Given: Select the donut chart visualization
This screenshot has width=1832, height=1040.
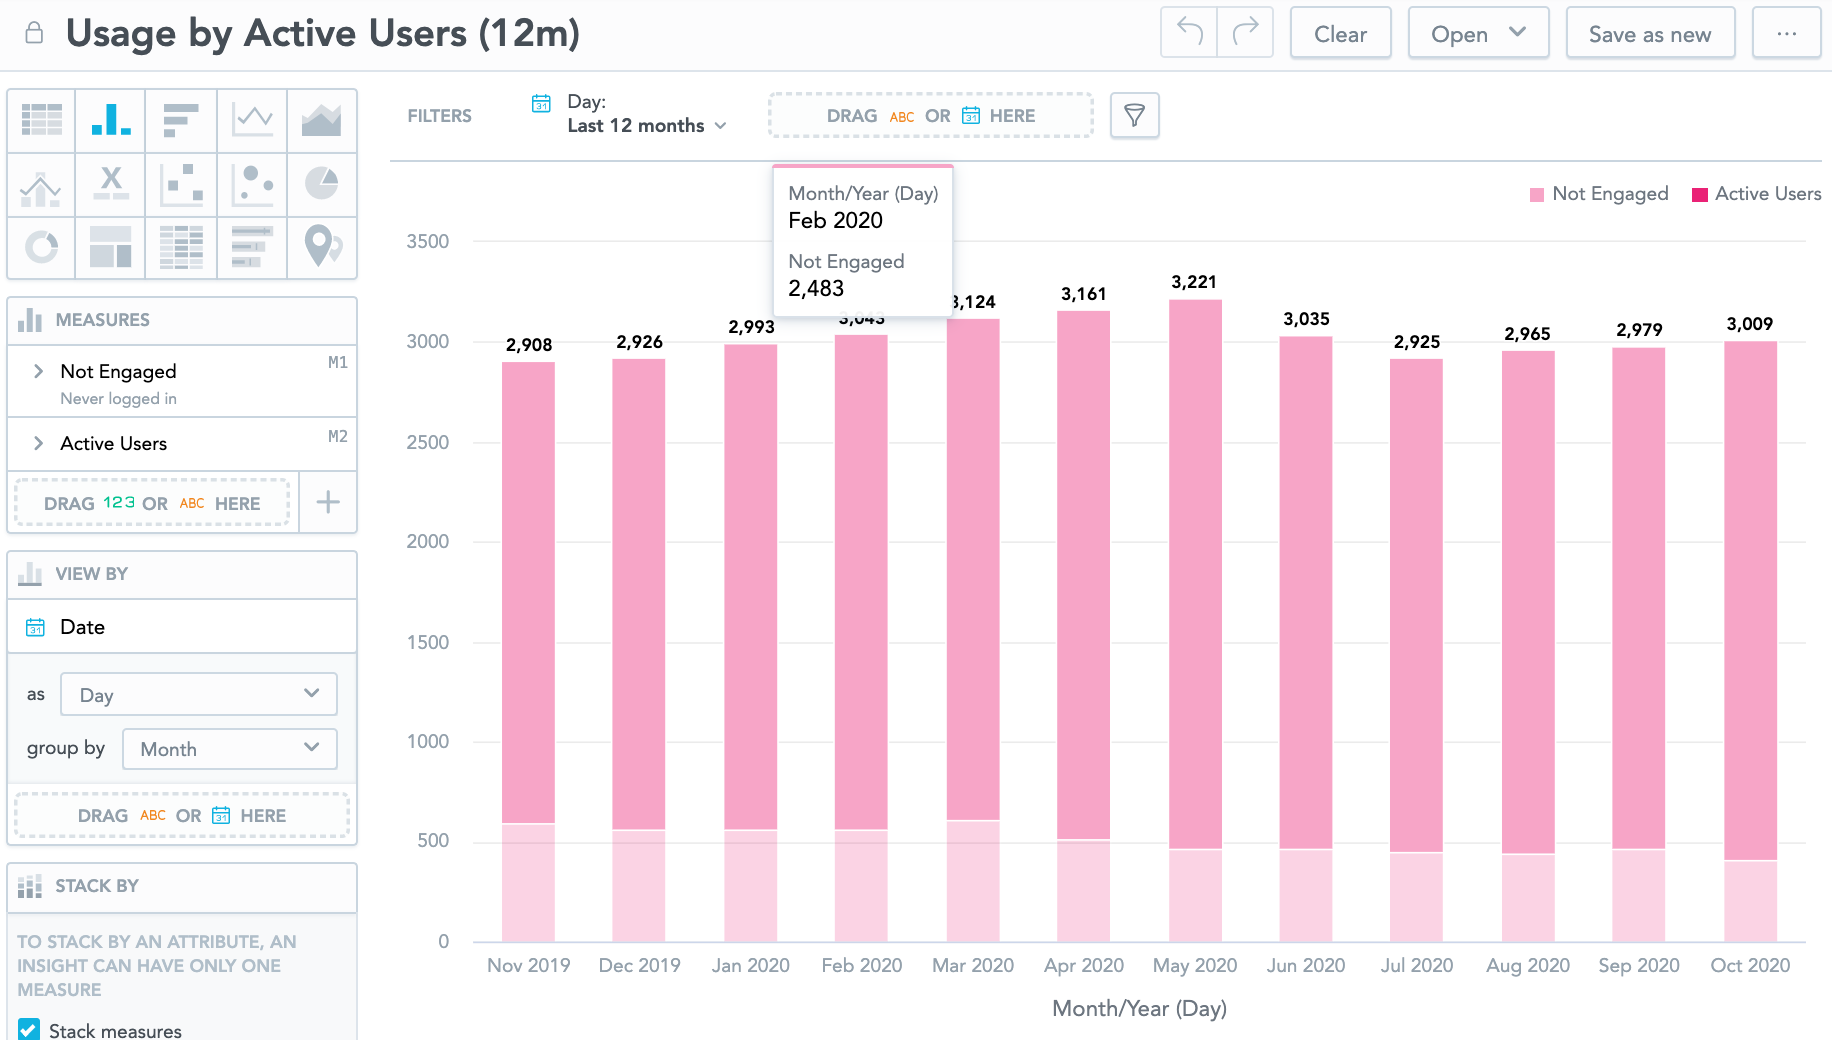Looking at the screenshot, I should [41, 246].
